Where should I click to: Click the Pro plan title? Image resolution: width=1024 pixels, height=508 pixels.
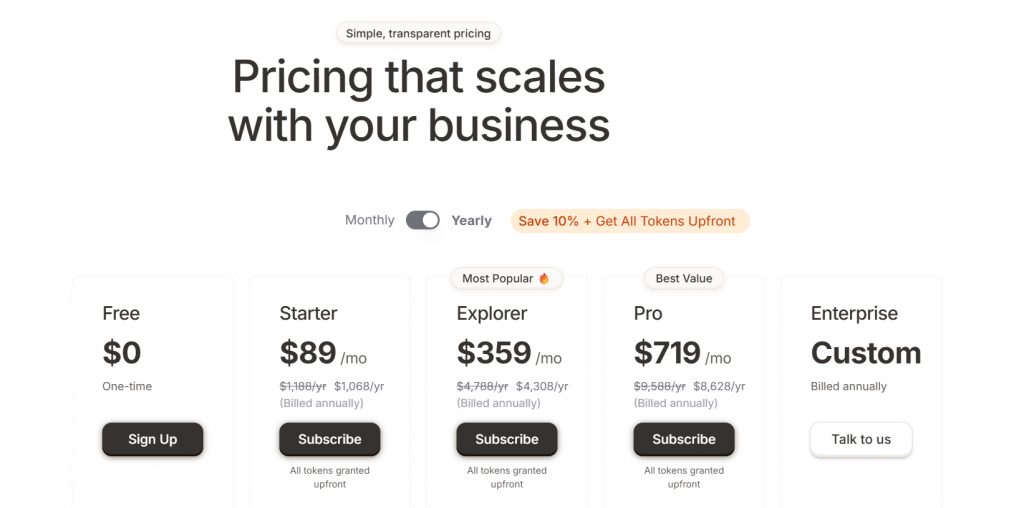tap(648, 313)
